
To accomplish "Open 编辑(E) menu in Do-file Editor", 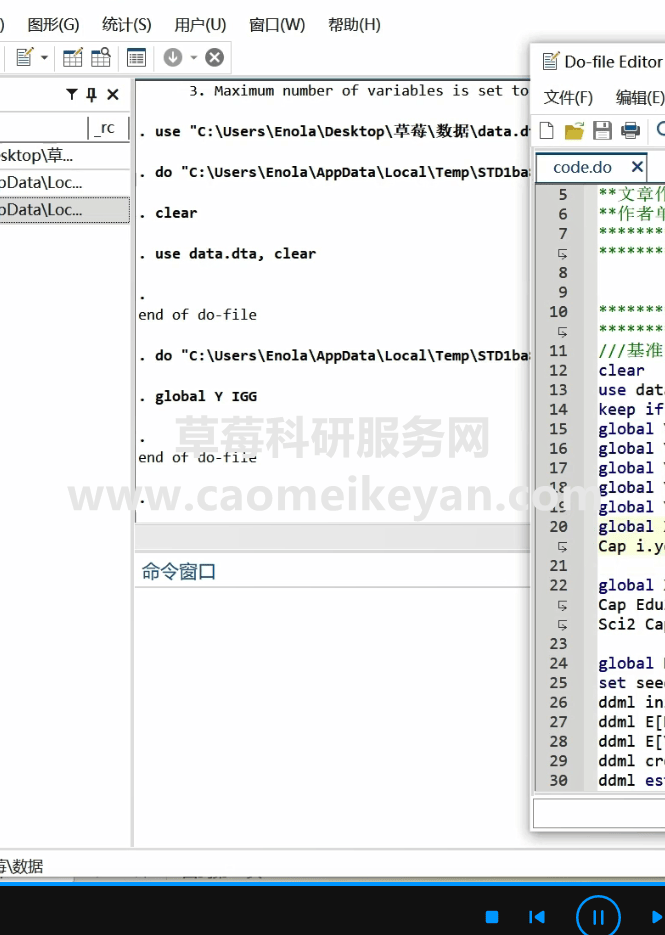I will (640, 97).
